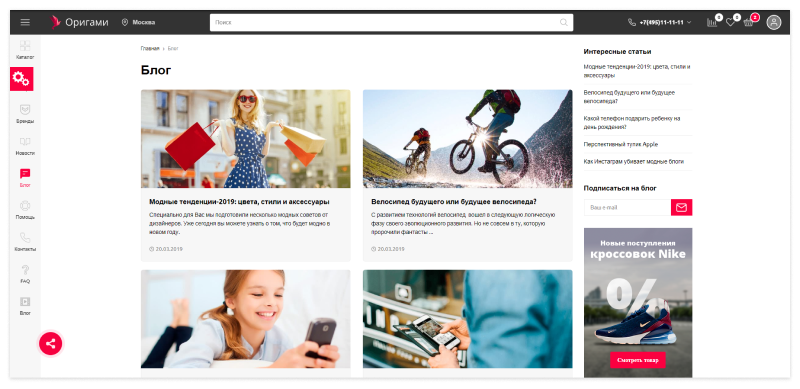Screen dimensions: 800x389
Task: Click the red settings gears icon
Action: 21,79
